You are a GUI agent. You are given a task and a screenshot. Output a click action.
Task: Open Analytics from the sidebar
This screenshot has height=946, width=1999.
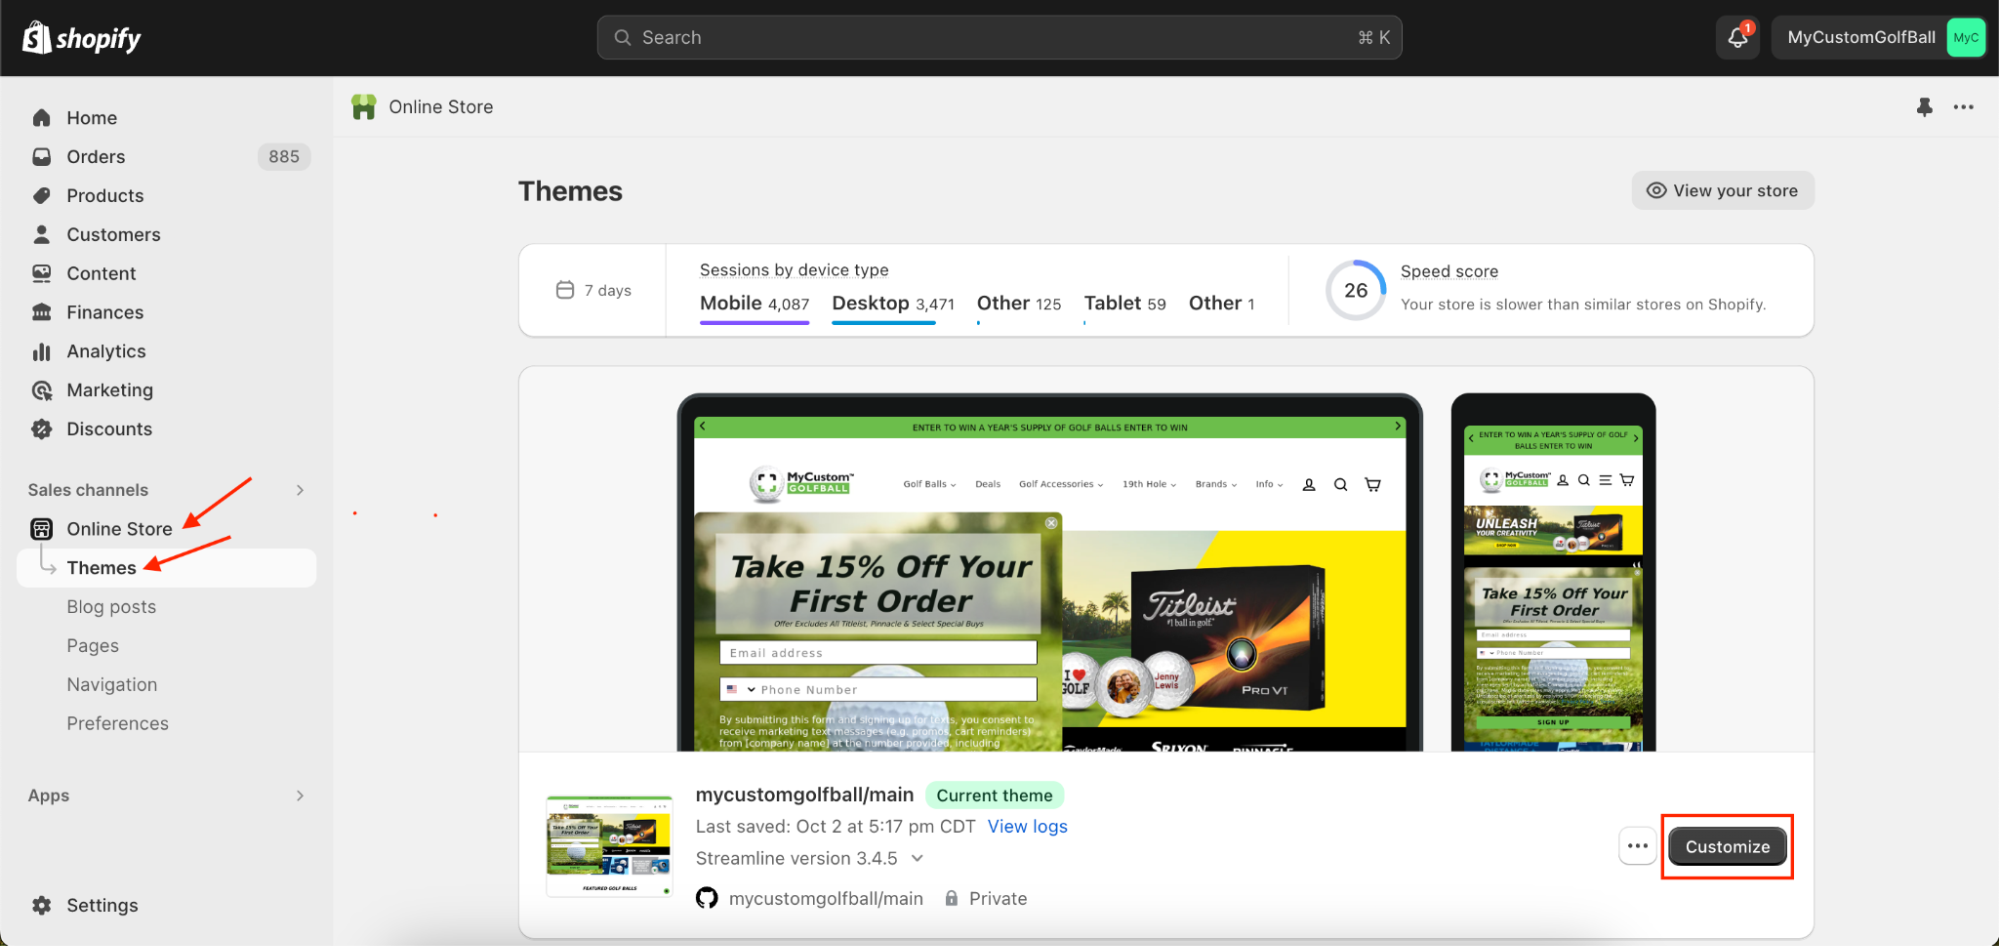[x=106, y=351]
